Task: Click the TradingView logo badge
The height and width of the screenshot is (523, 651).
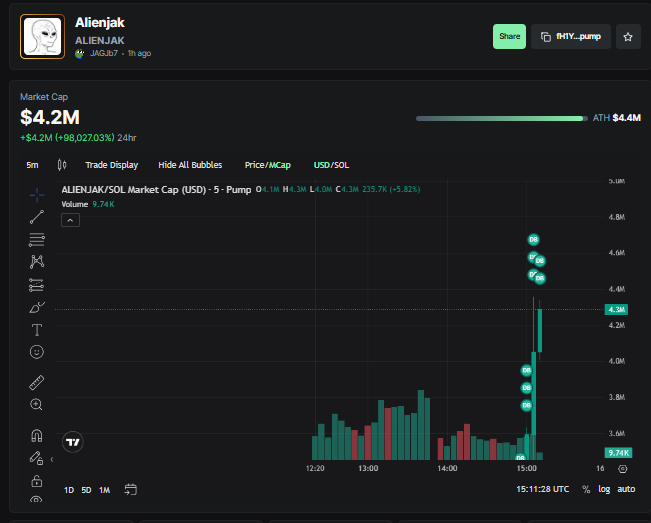Action: [73, 442]
